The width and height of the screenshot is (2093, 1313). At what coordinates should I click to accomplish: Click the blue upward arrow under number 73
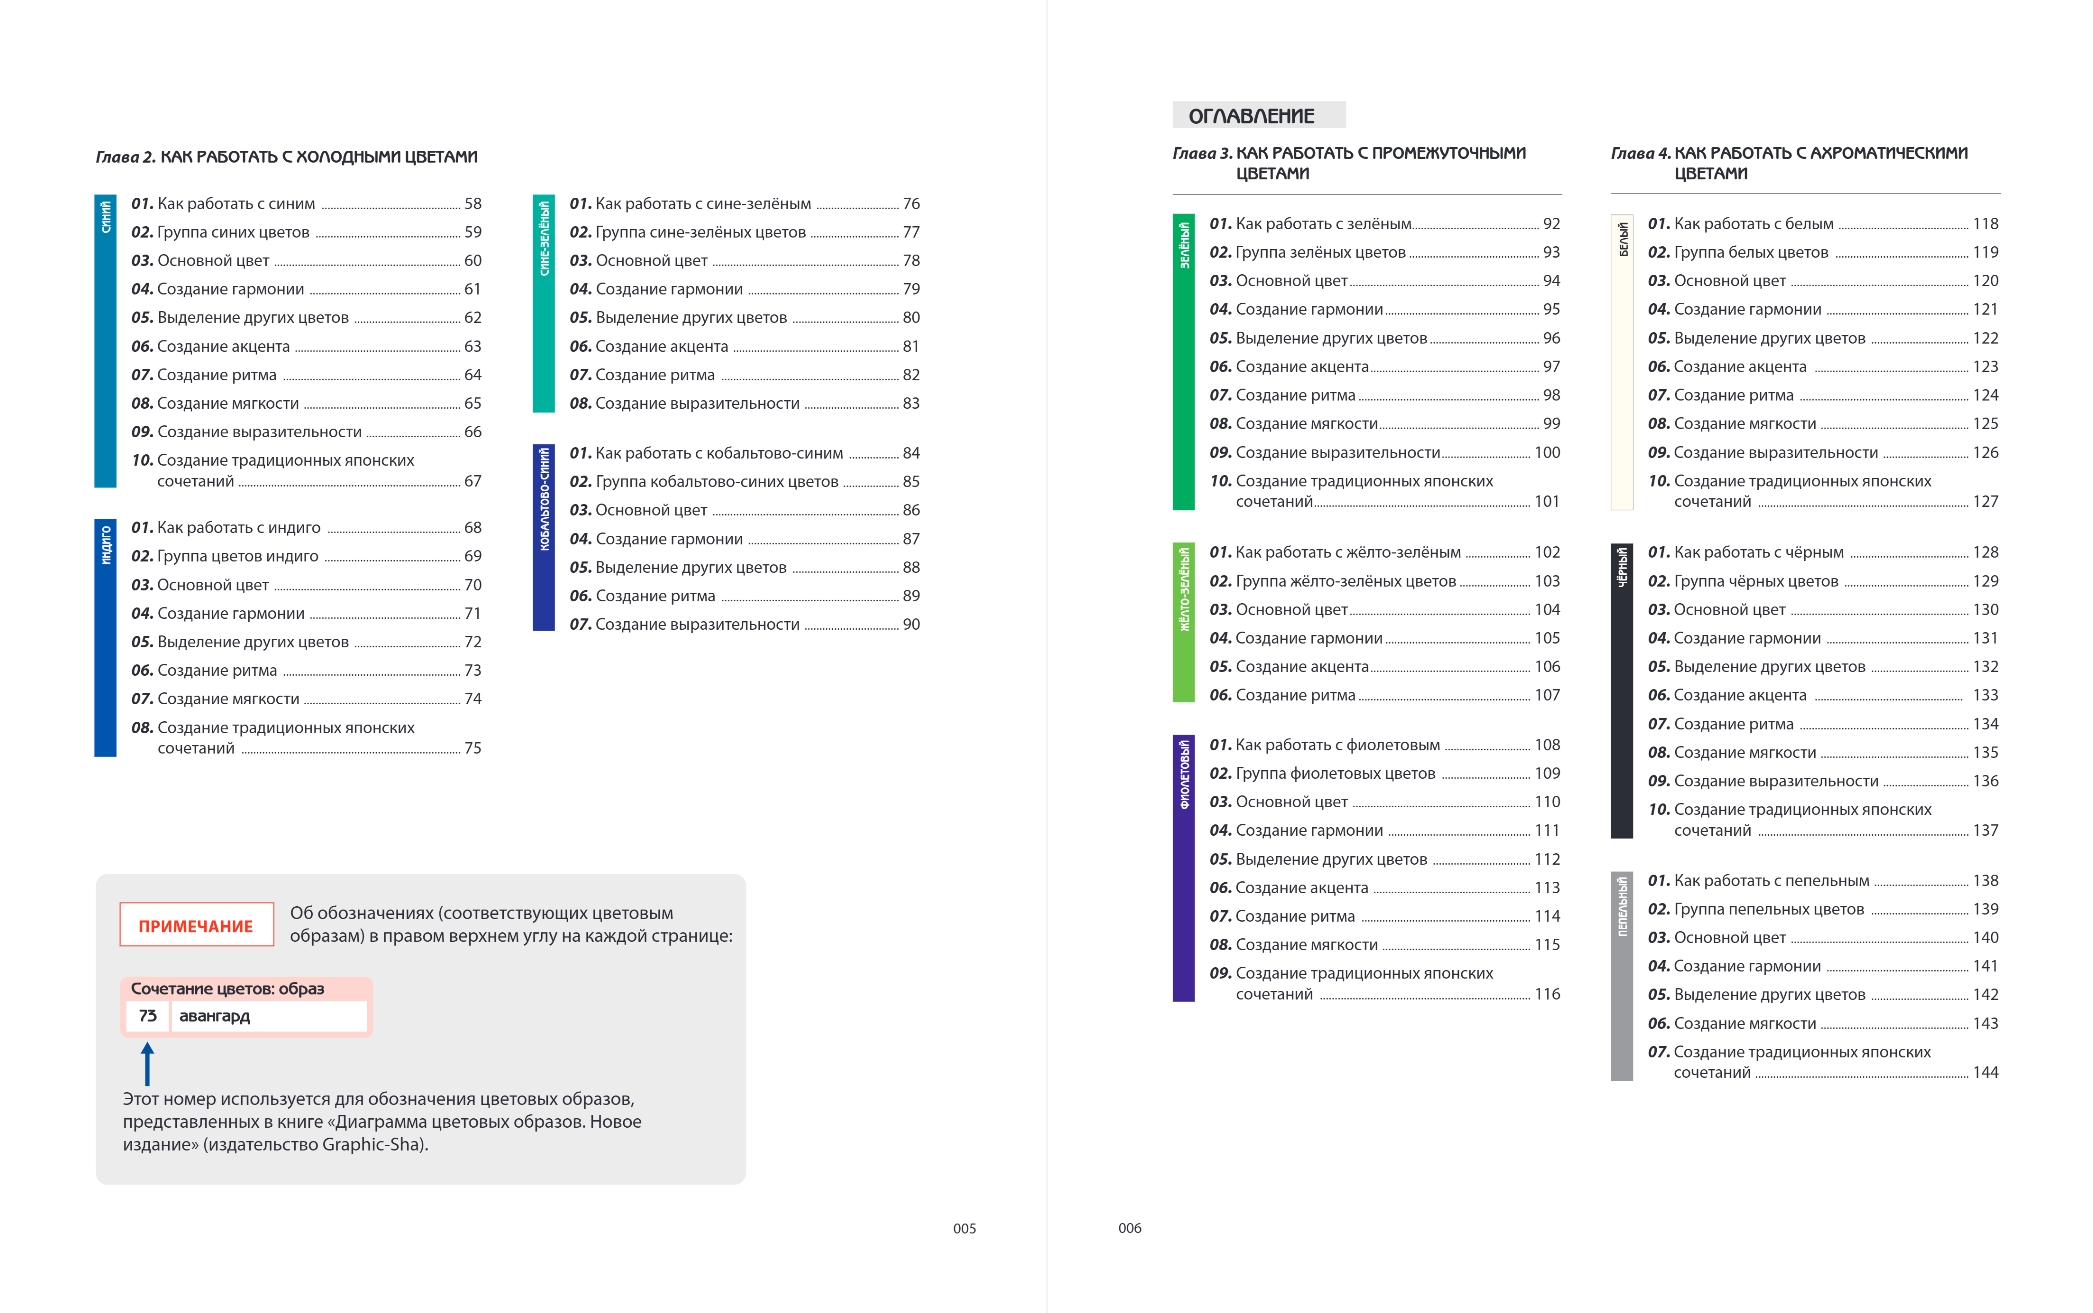[x=147, y=1064]
